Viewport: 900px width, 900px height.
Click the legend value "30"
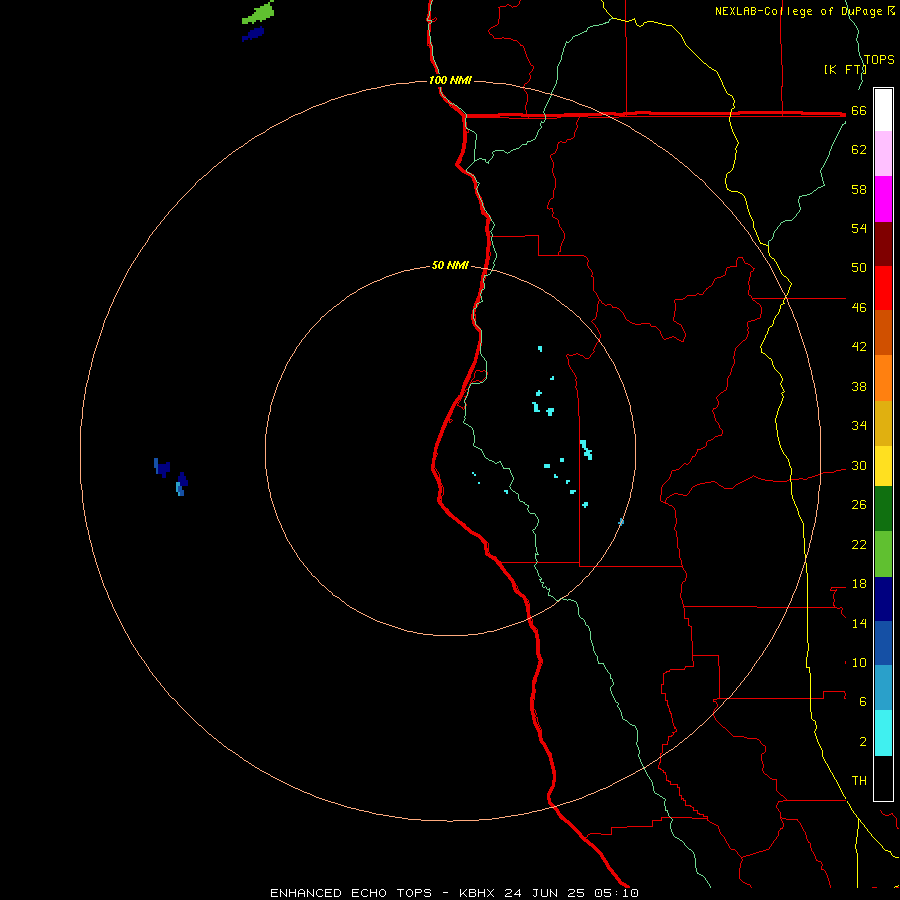tap(859, 465)
